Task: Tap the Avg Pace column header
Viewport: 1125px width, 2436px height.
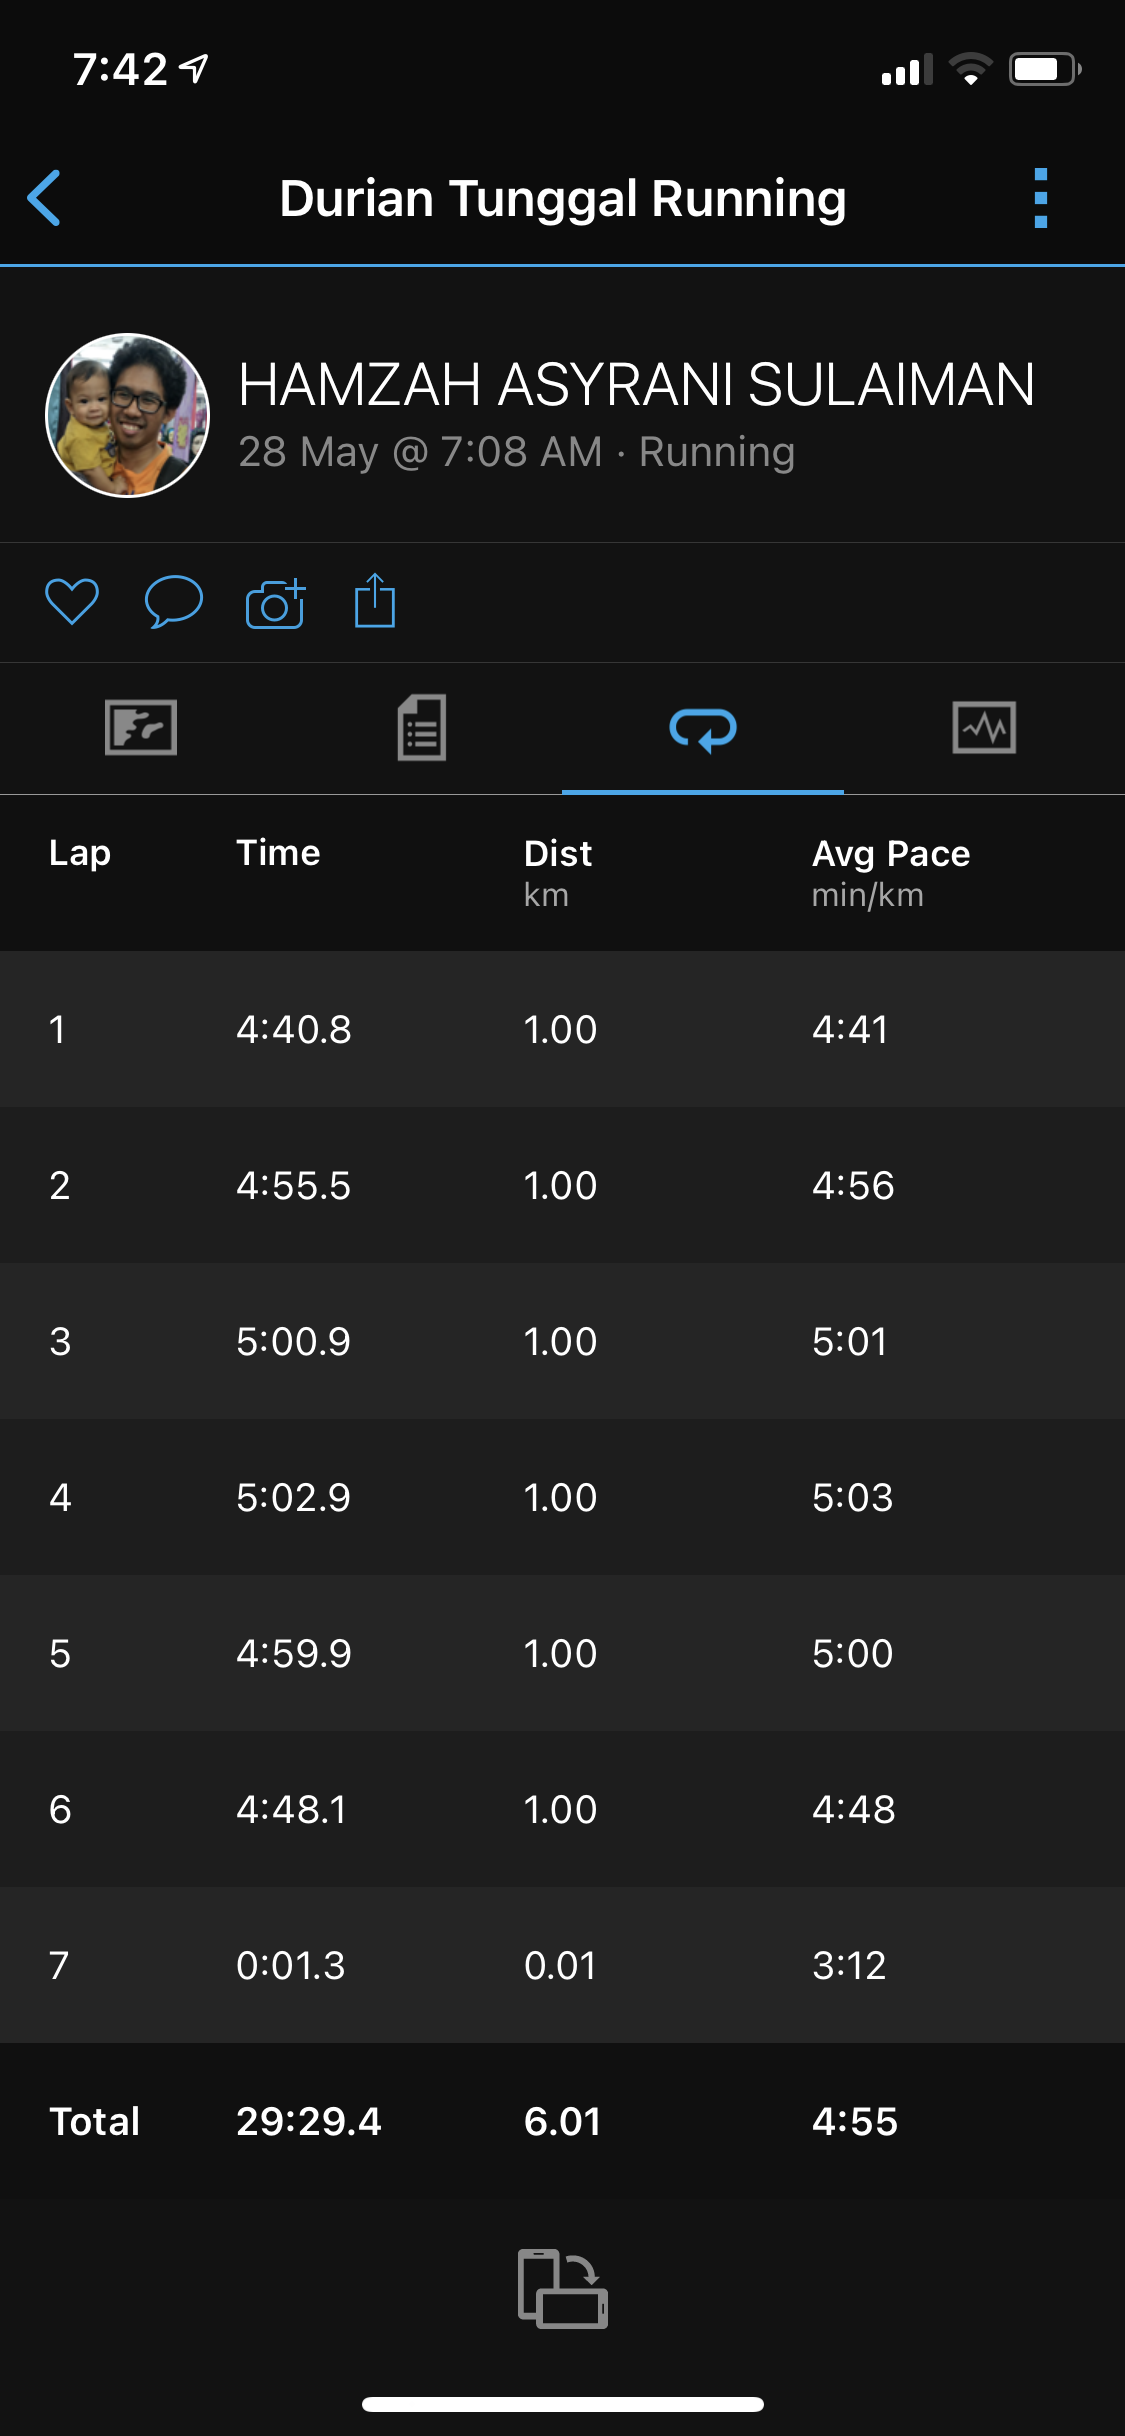Action: coord(891,854)
